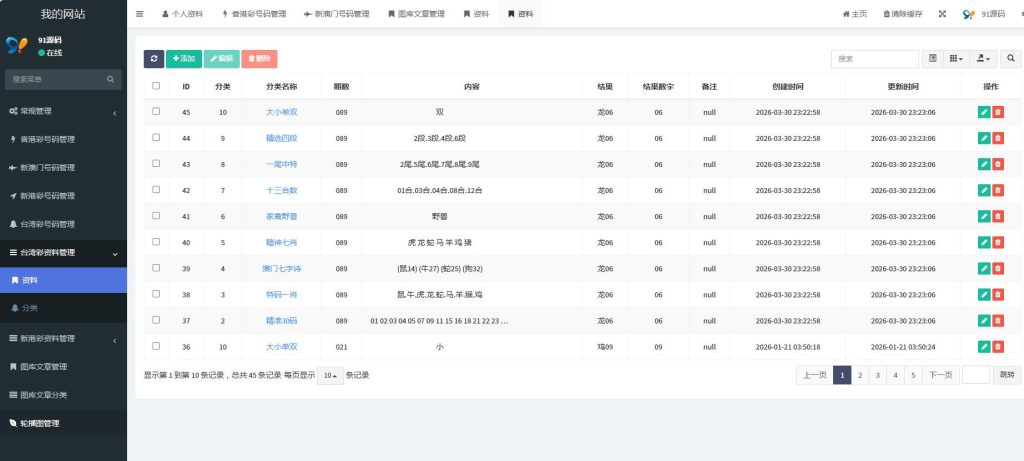Click the fullscreen icon in top bar
1024x461 pixels.
click(x=942, y=14)
